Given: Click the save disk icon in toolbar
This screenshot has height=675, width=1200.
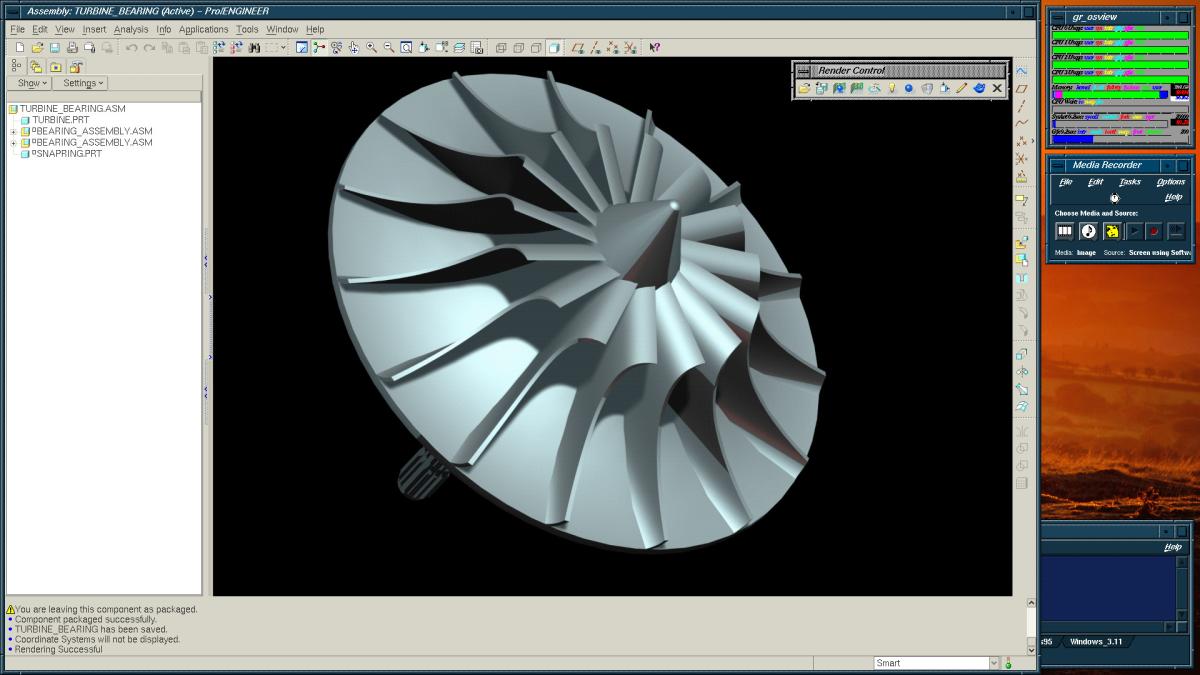Looking at the screenshot, I should [55, 47].
